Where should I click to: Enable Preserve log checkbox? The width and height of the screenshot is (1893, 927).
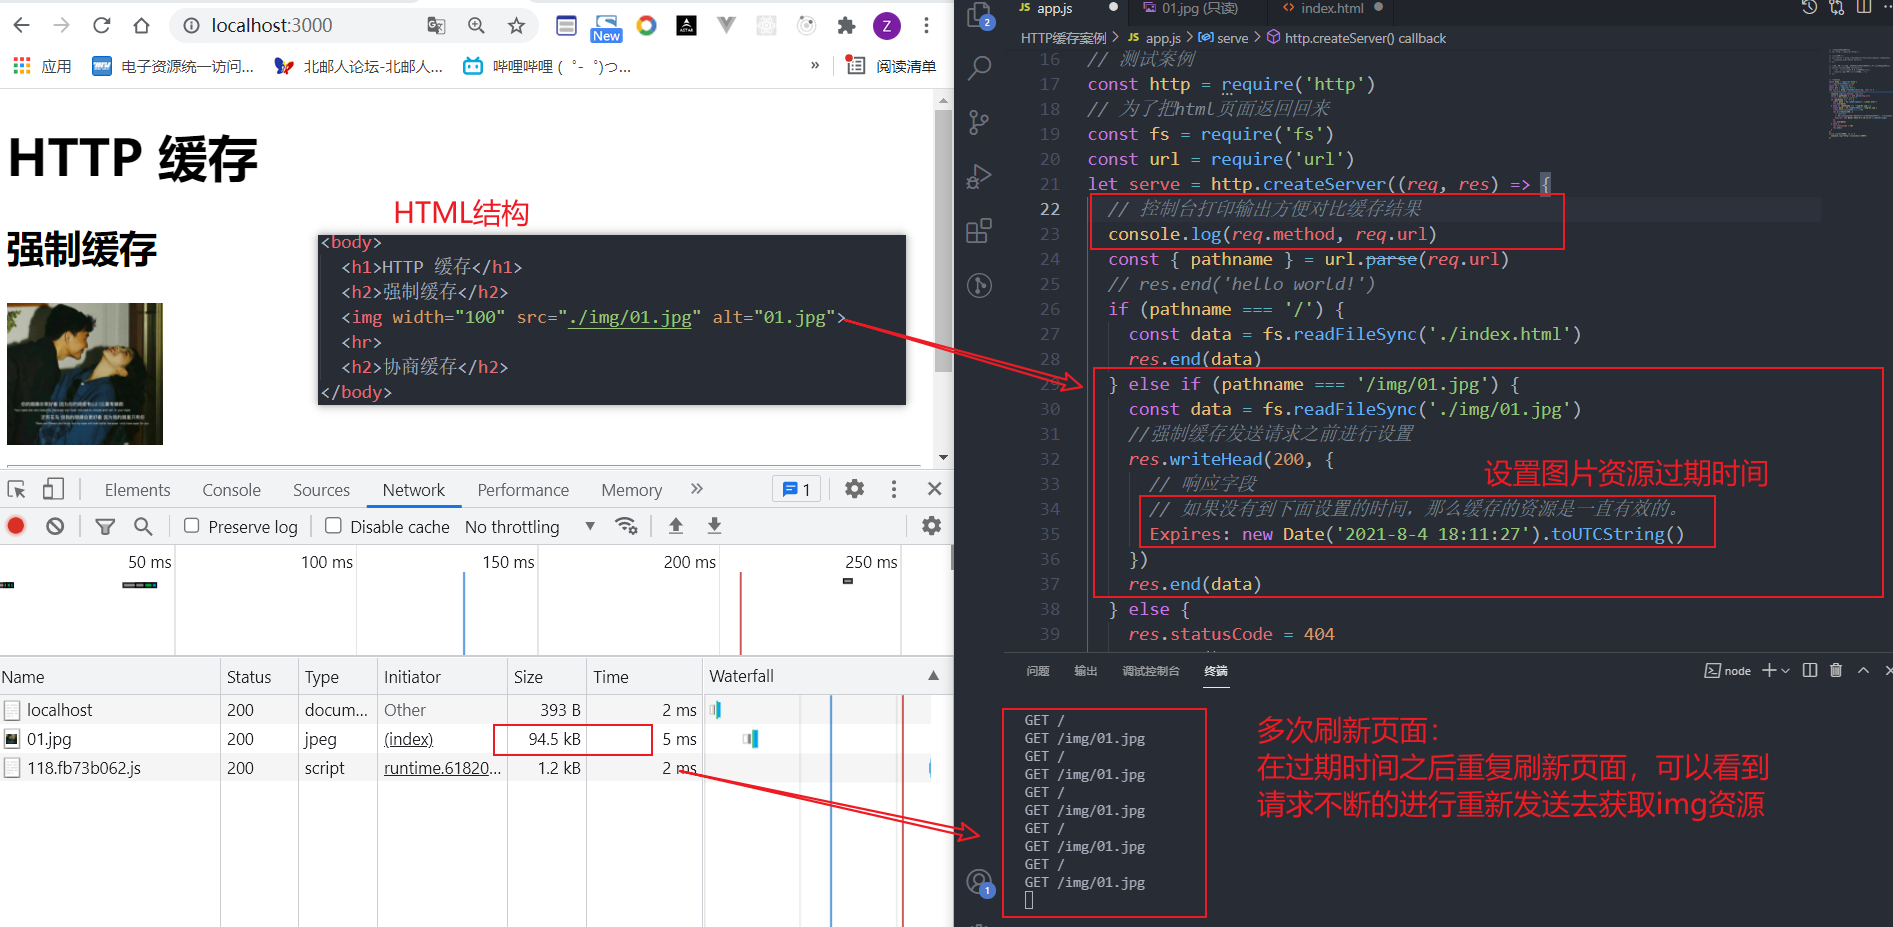pos(192,526)
